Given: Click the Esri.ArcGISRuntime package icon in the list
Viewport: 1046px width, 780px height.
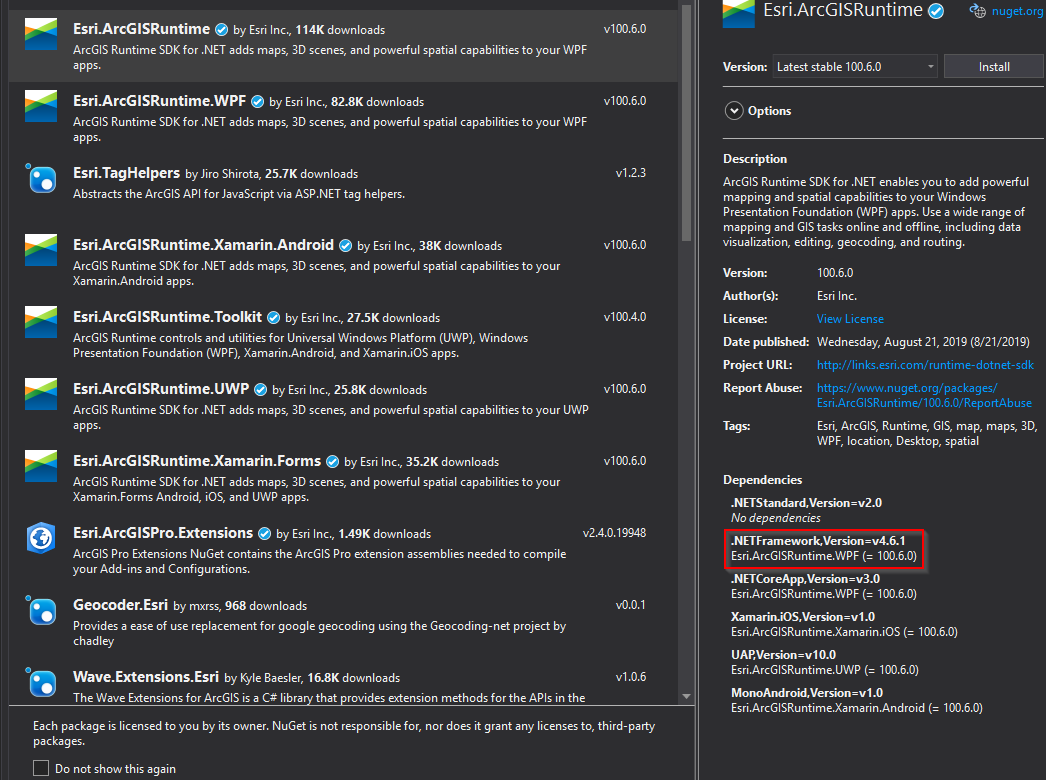Looking at the screenshot, I should [x=41, y=34].
